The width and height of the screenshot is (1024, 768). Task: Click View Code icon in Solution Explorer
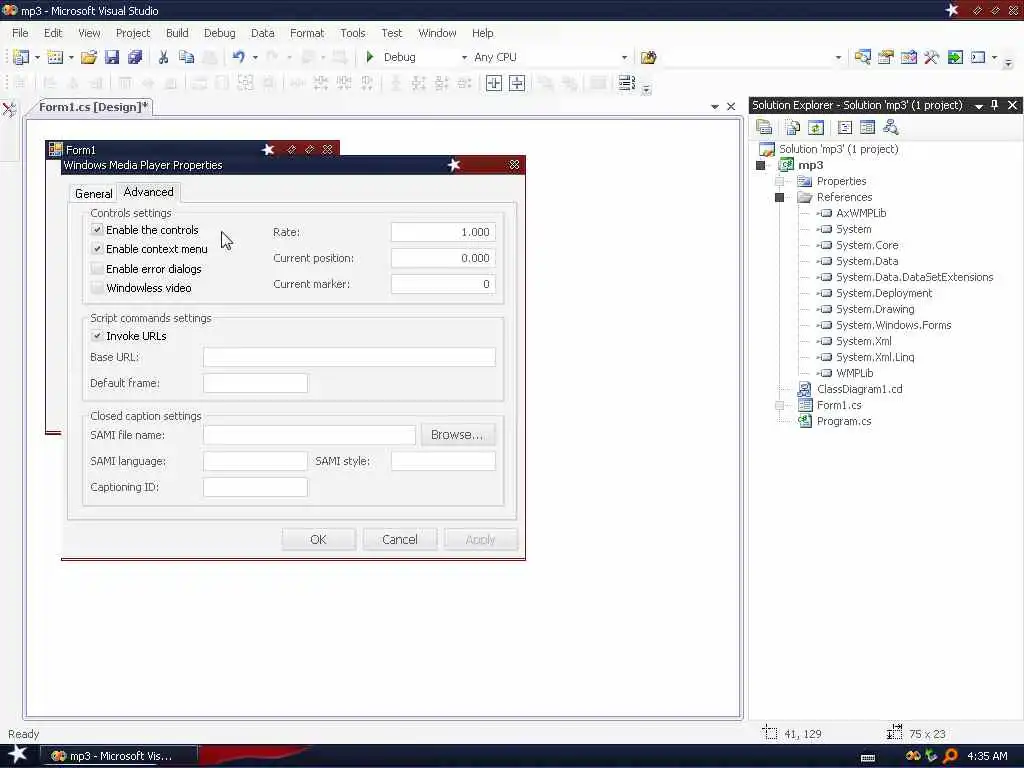pos(844,127)
